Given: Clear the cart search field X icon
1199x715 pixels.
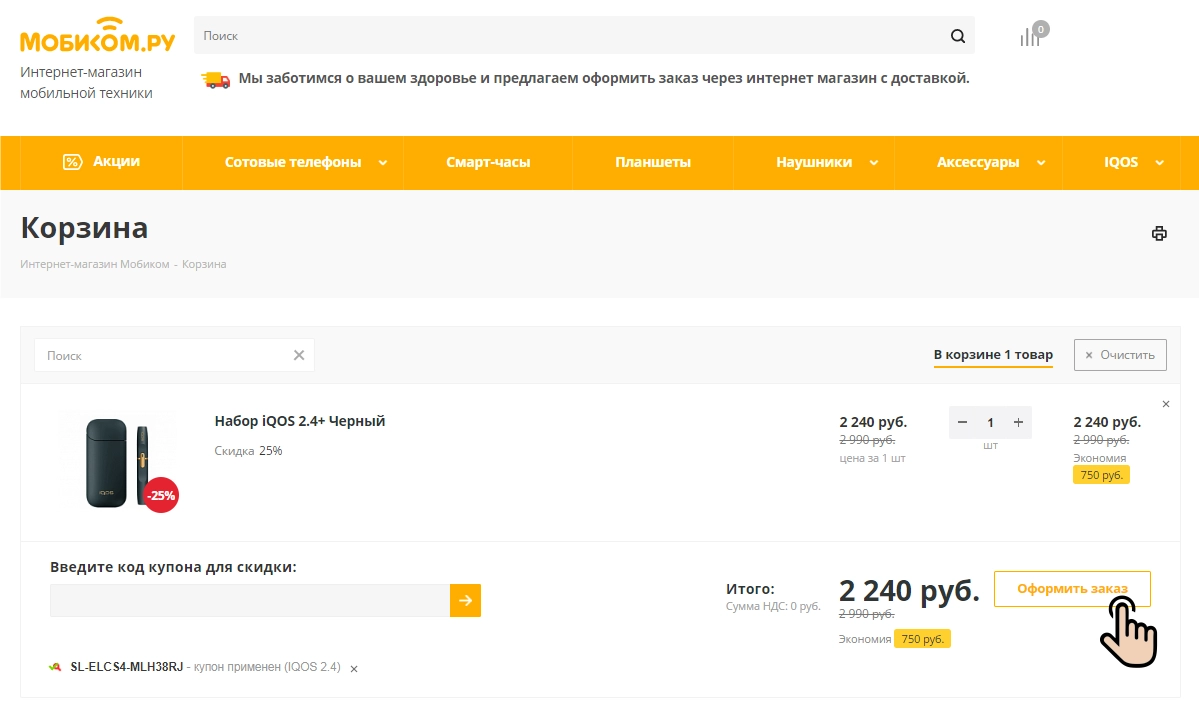Looking at the screenshot, I should tap(299, 355).
